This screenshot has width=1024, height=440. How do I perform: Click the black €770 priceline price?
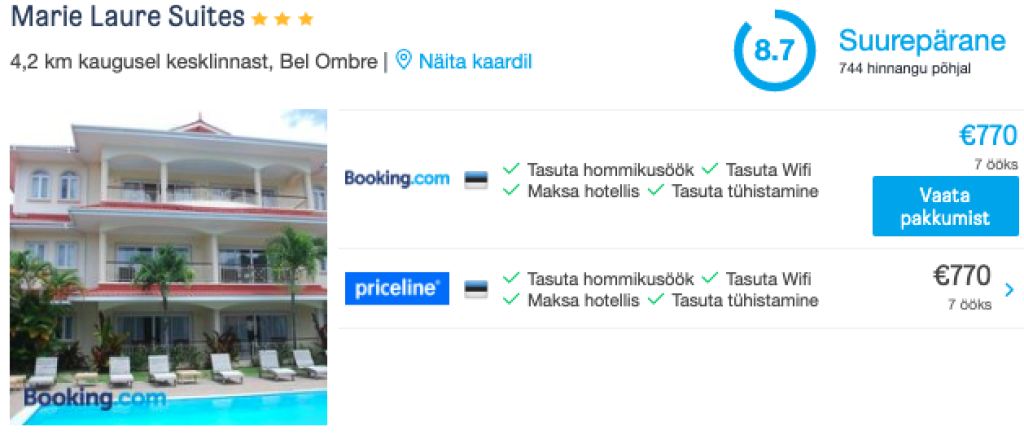tap(962, 277)
